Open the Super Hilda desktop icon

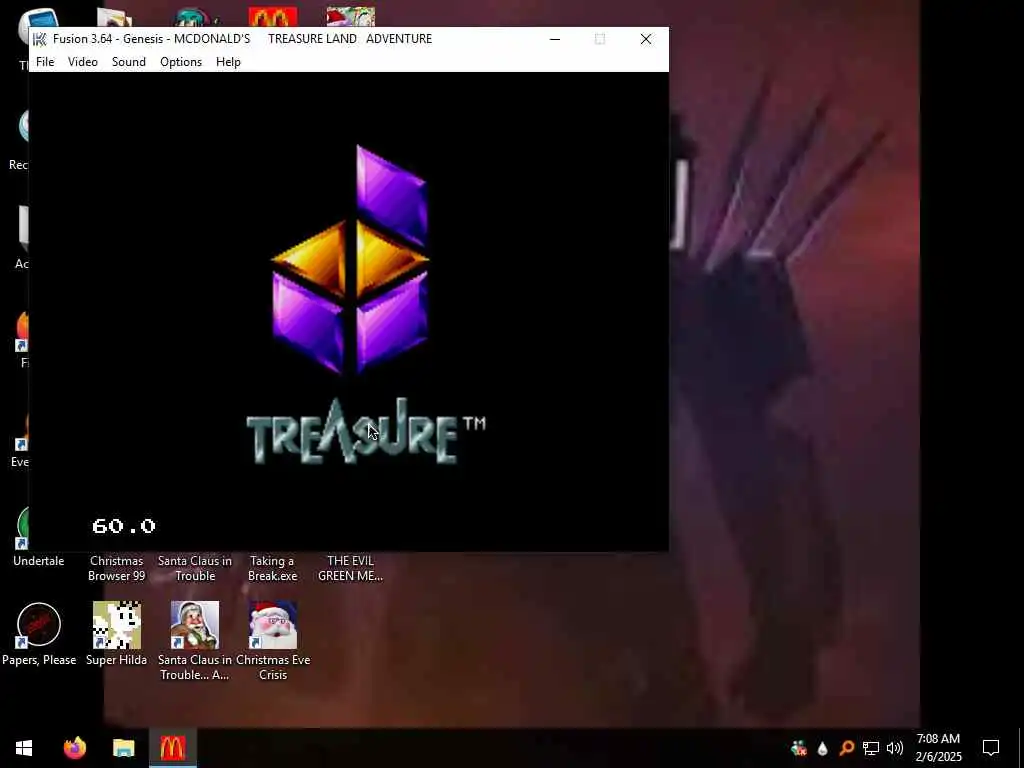pyautogui.click(x=117, y=625)
